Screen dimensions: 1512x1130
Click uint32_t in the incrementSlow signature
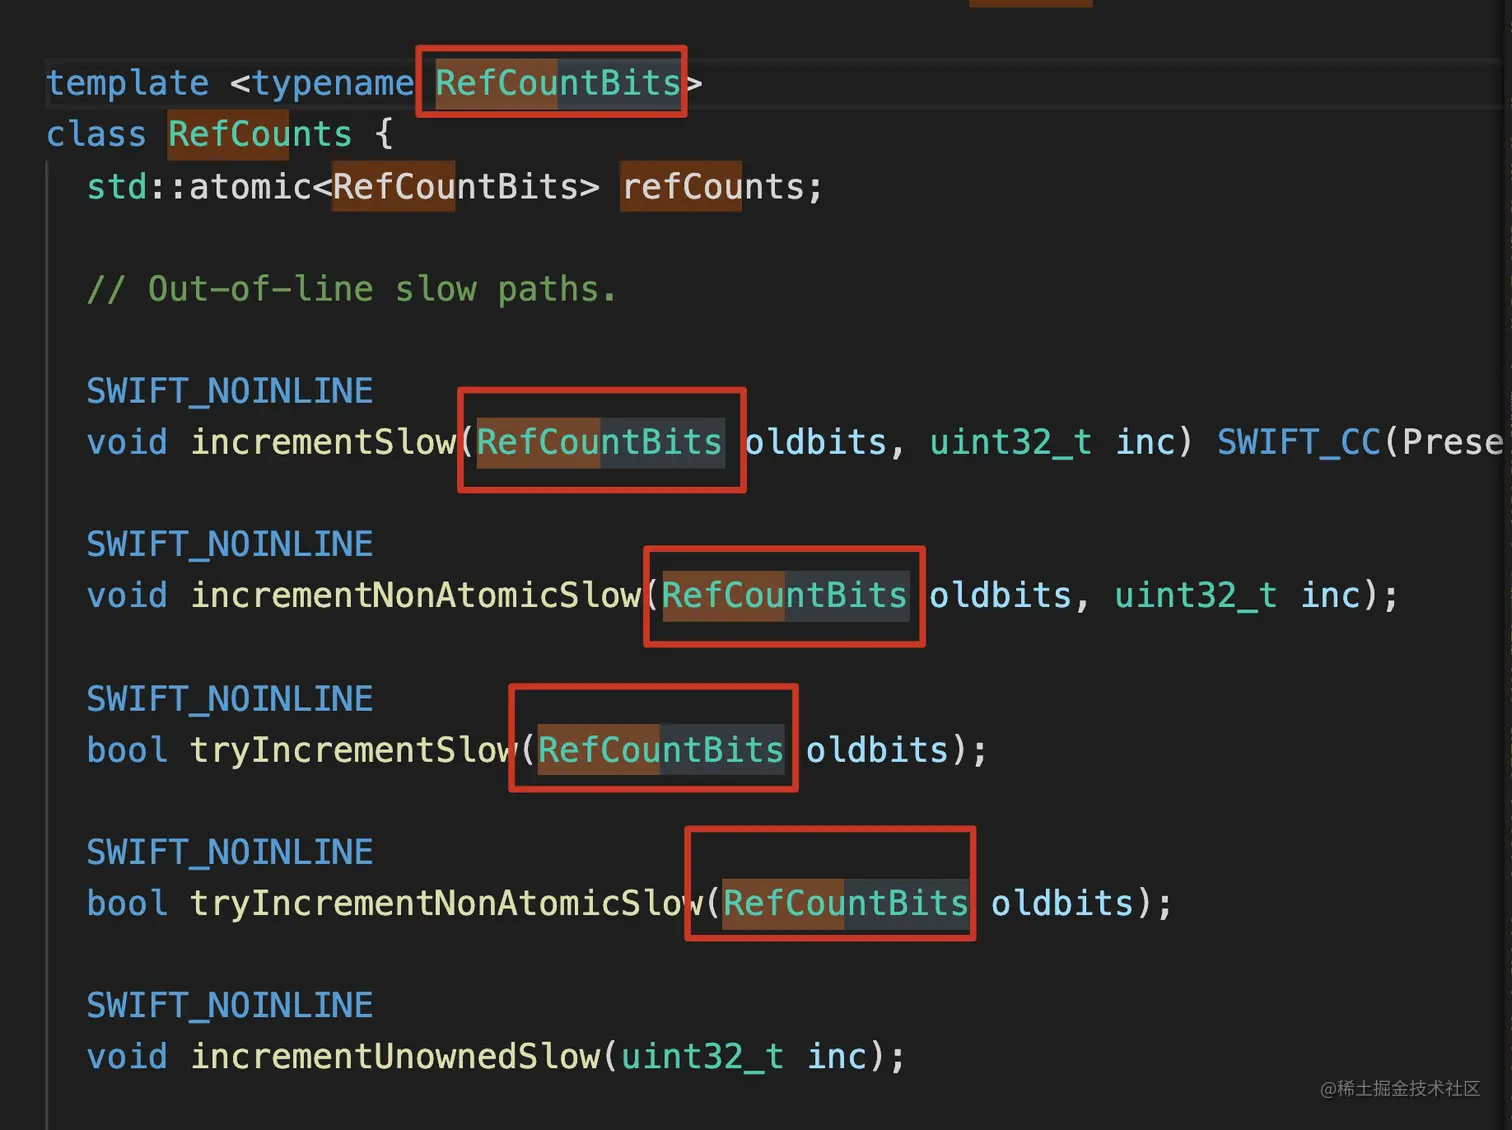click(1011, 442)
